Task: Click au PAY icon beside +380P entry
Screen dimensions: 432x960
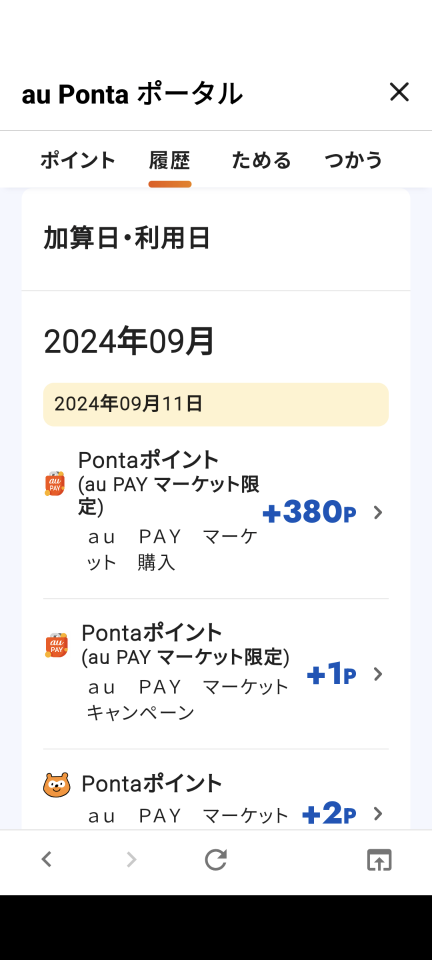Action: point(55,484)
